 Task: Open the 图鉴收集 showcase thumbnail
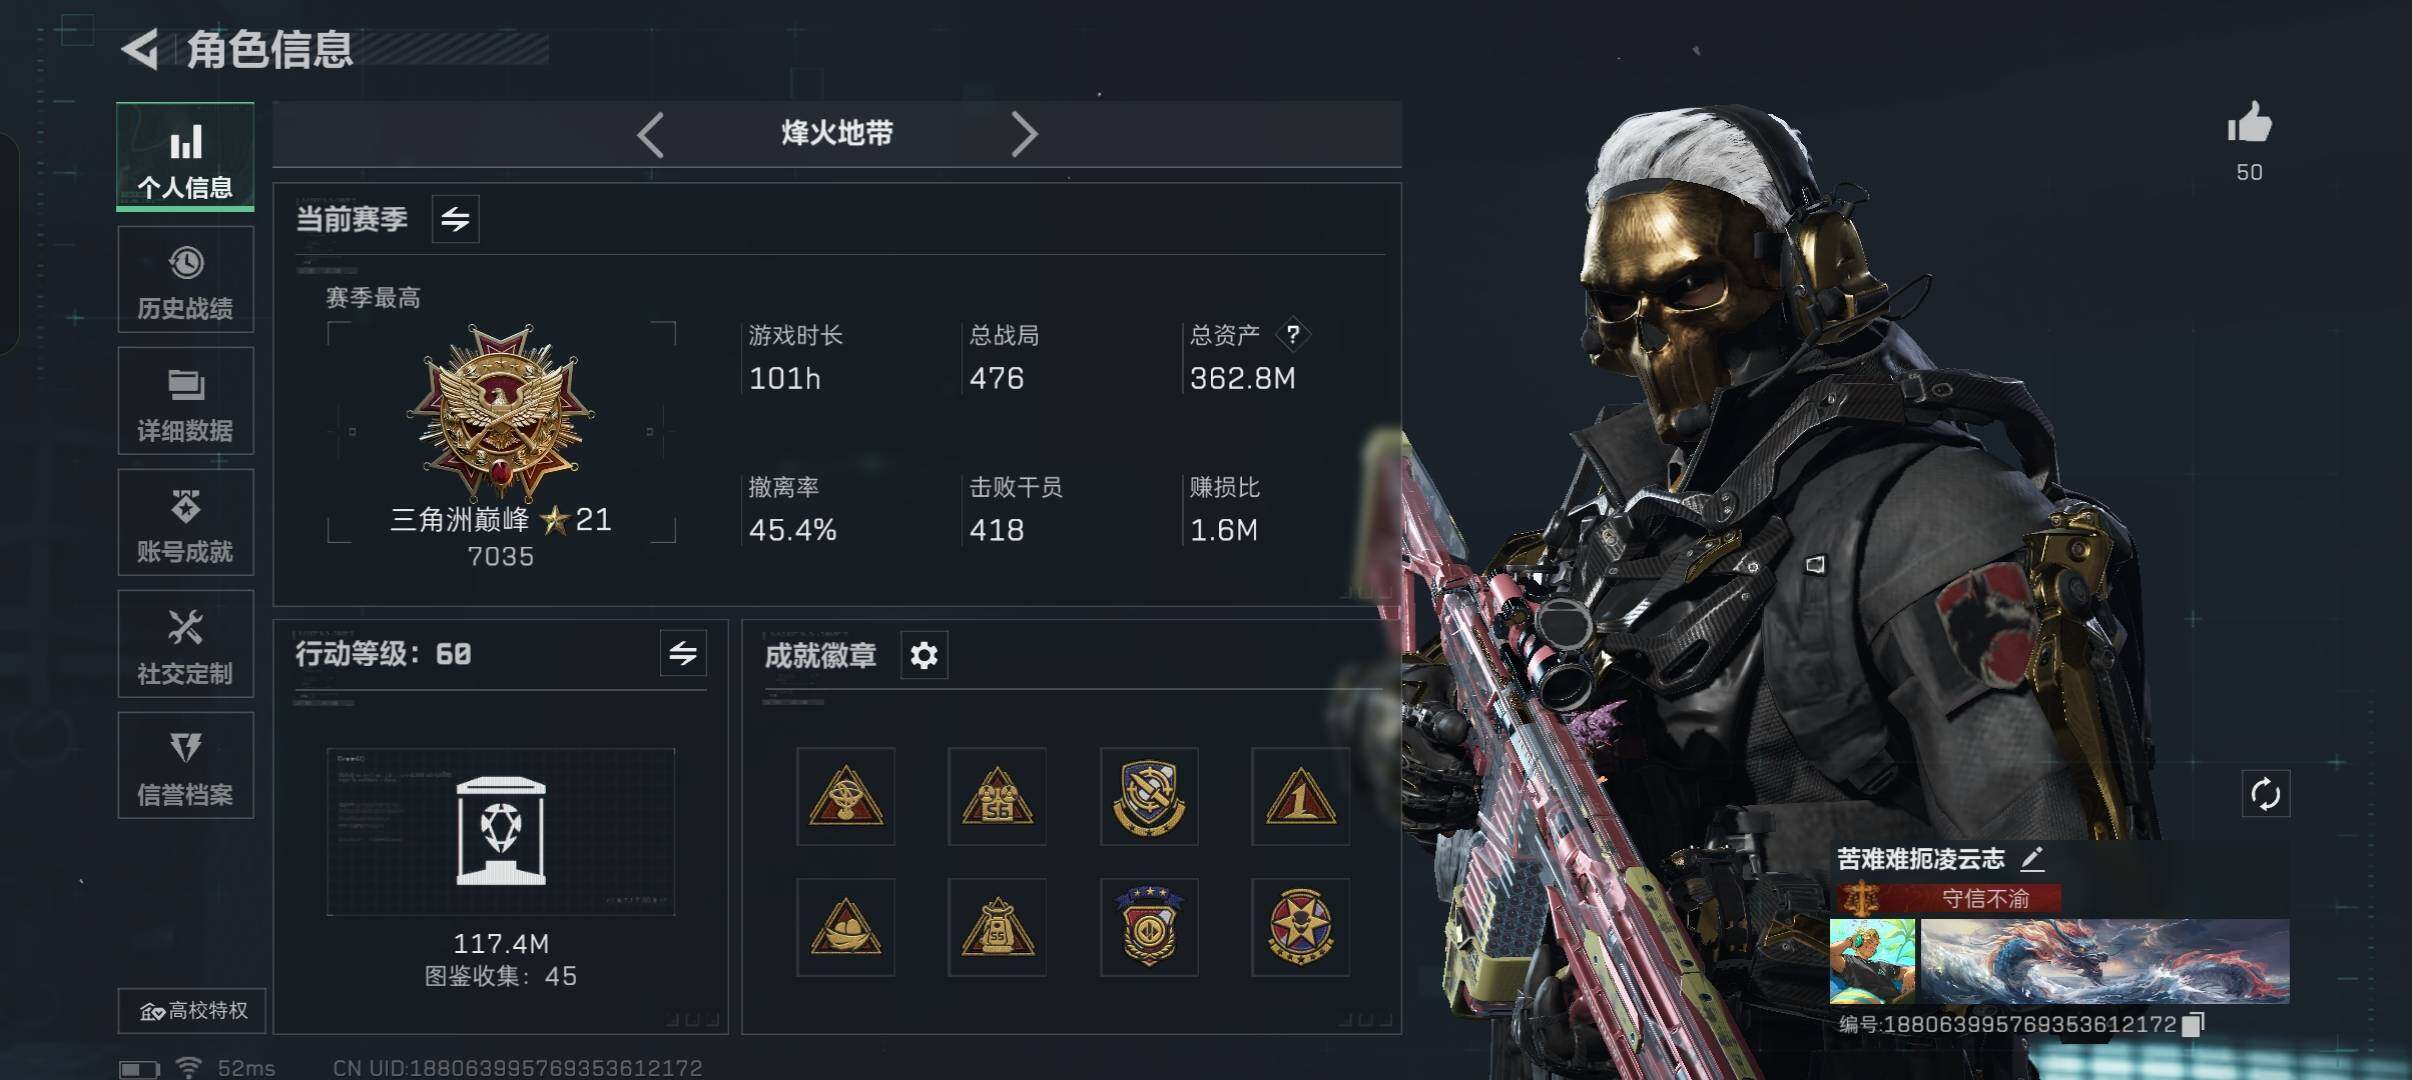click(x=501, y=831)
